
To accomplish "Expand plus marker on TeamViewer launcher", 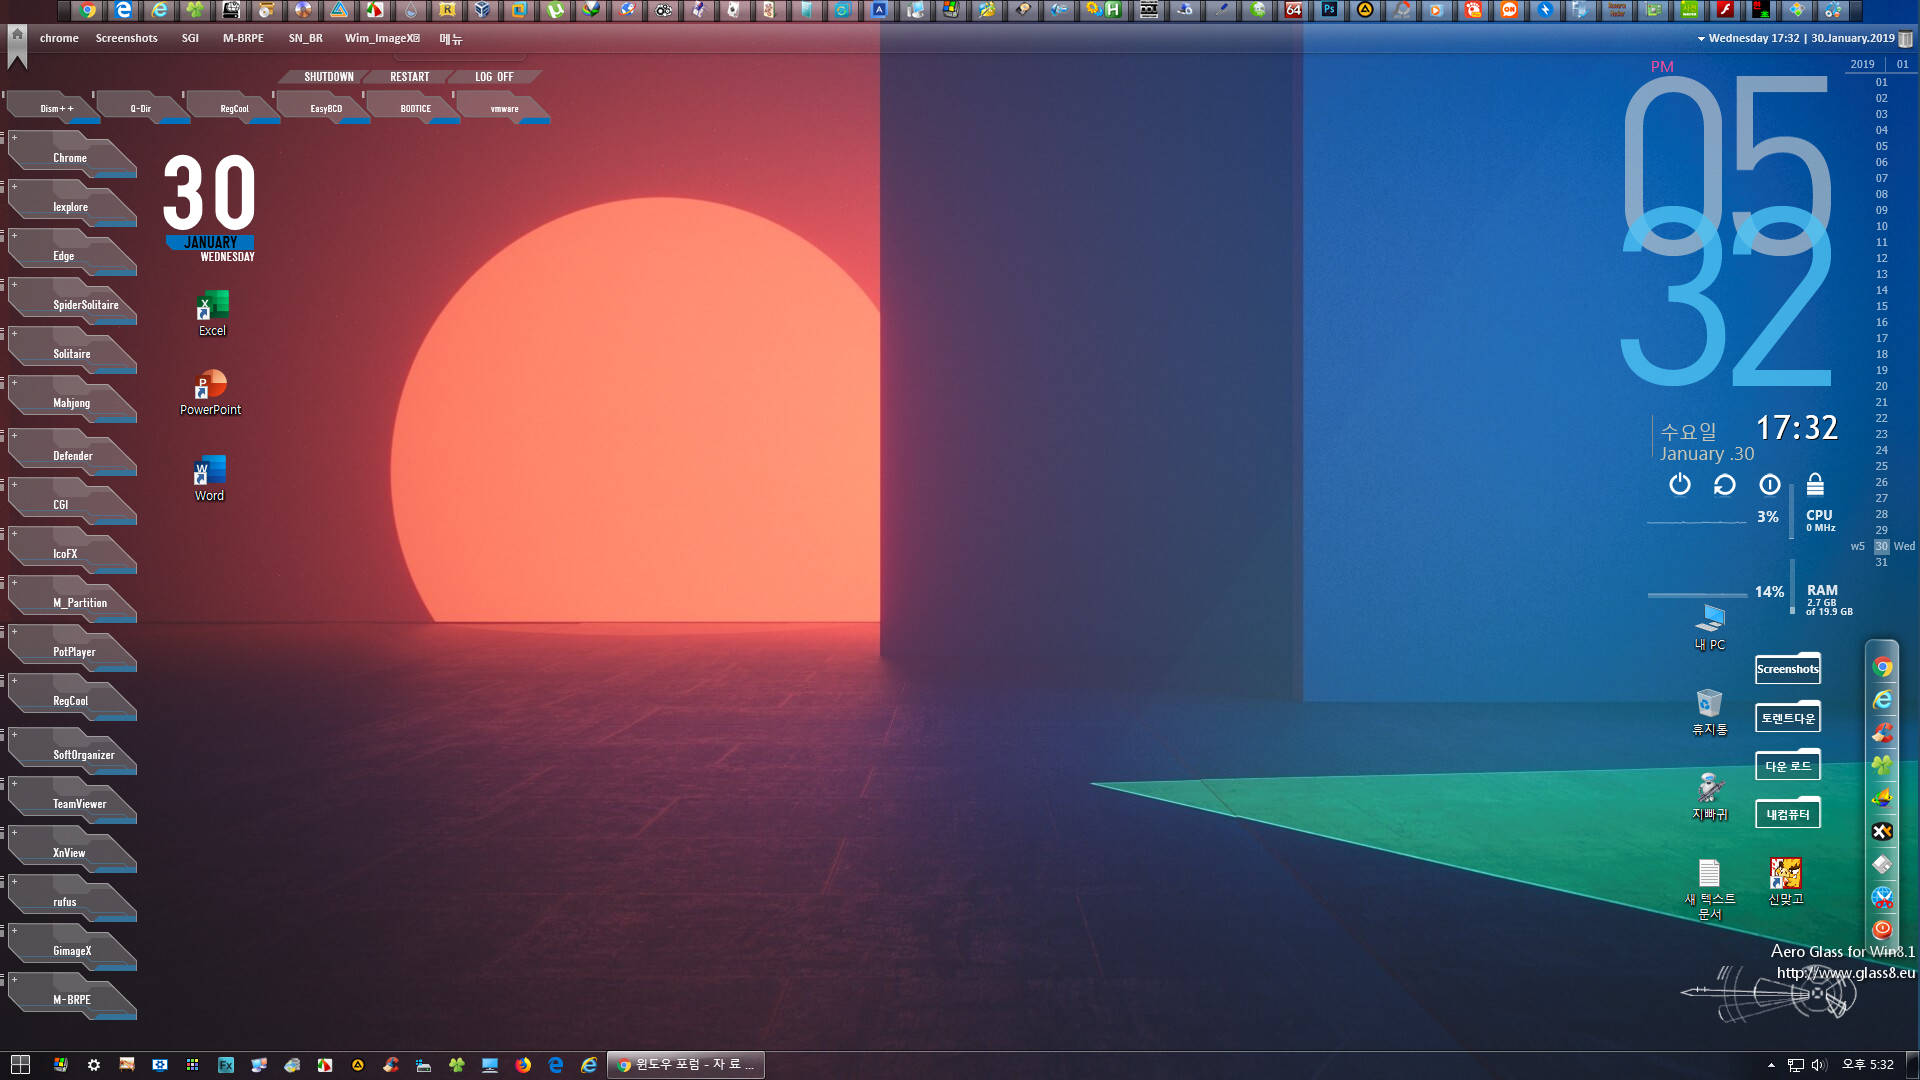I will click(14, 783).
